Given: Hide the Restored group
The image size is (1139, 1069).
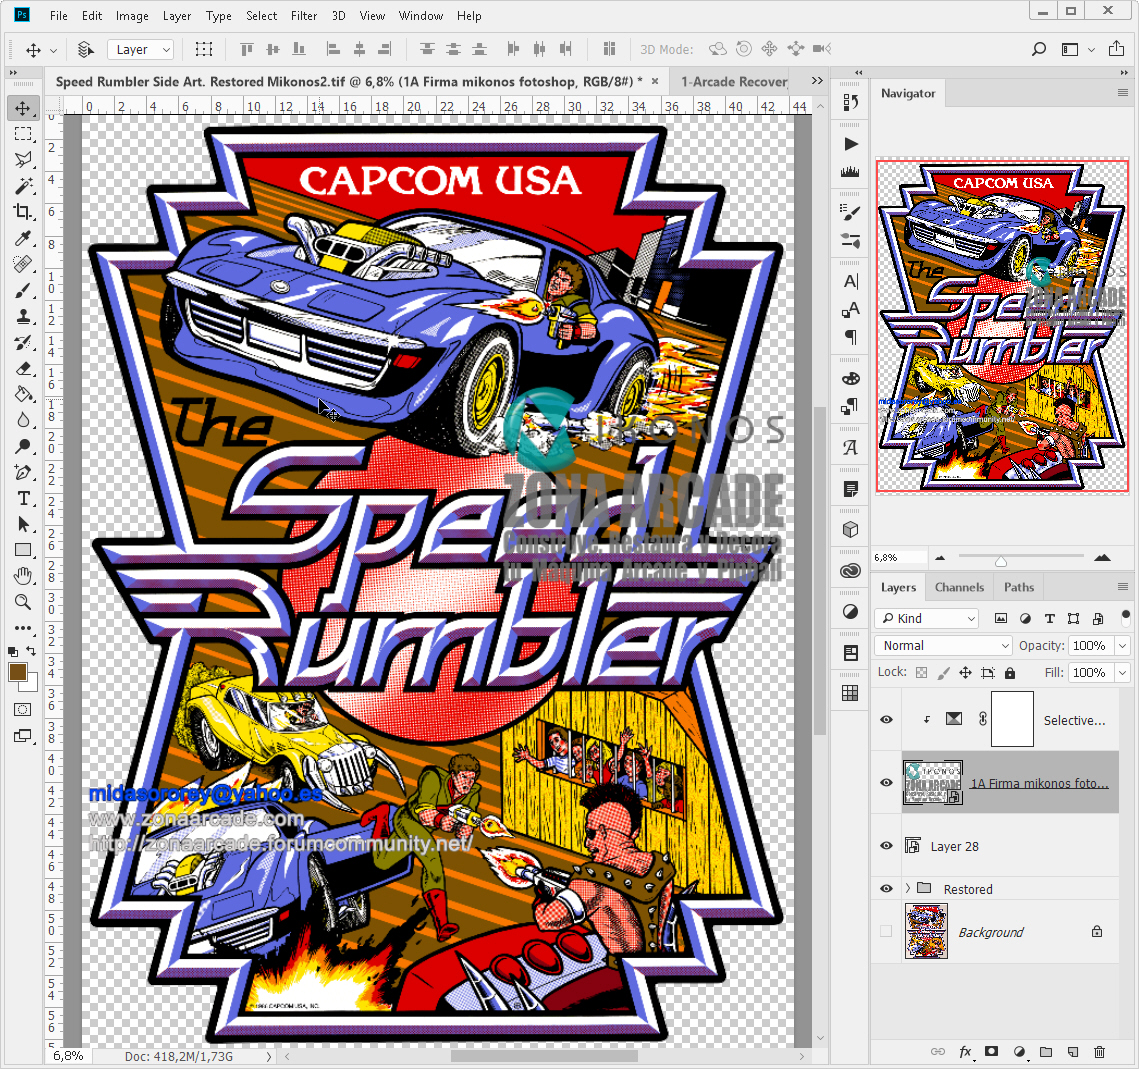Looking at the screenshot, I should pos(886,889).
